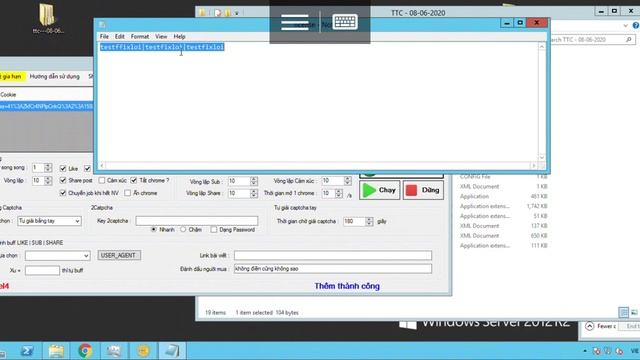Viewport: 640px width, 360px height.
Task: Open the on-screen keyboard from the overlay
Action: point(345,22)
